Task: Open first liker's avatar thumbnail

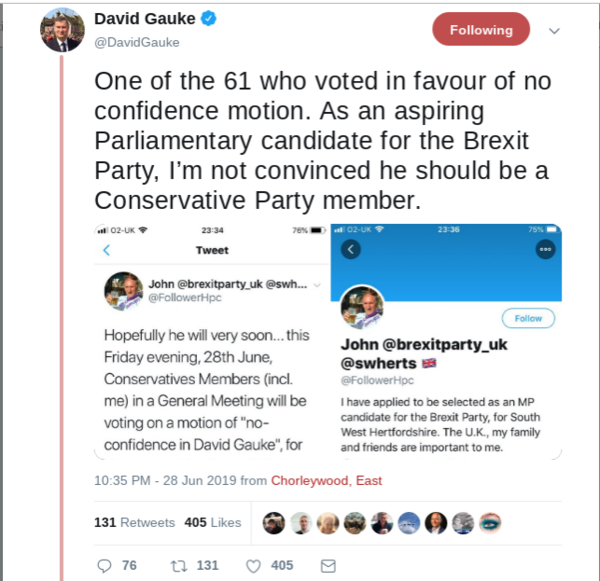Action: [x=274, y=522]
